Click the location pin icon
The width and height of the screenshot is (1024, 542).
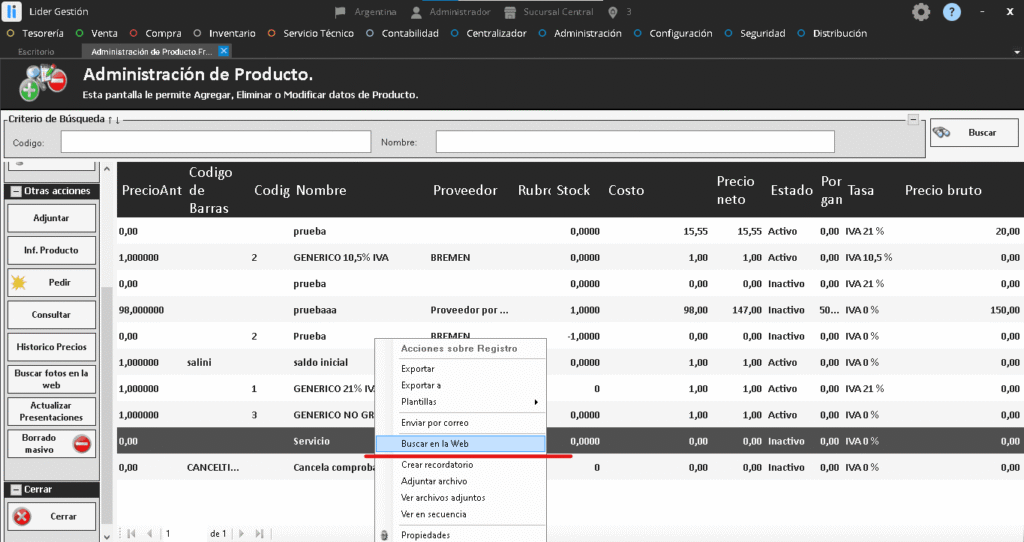(613, 13)
